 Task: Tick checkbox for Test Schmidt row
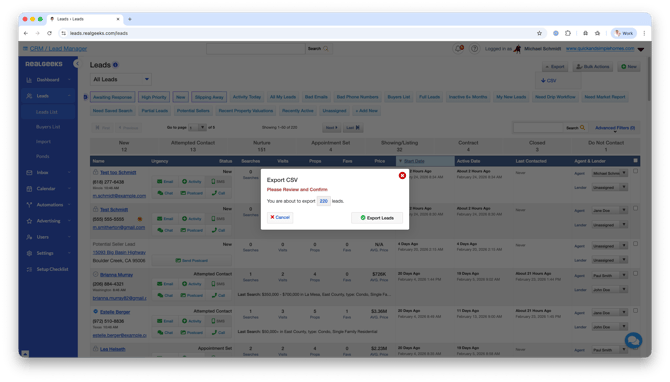click(635, 209)
